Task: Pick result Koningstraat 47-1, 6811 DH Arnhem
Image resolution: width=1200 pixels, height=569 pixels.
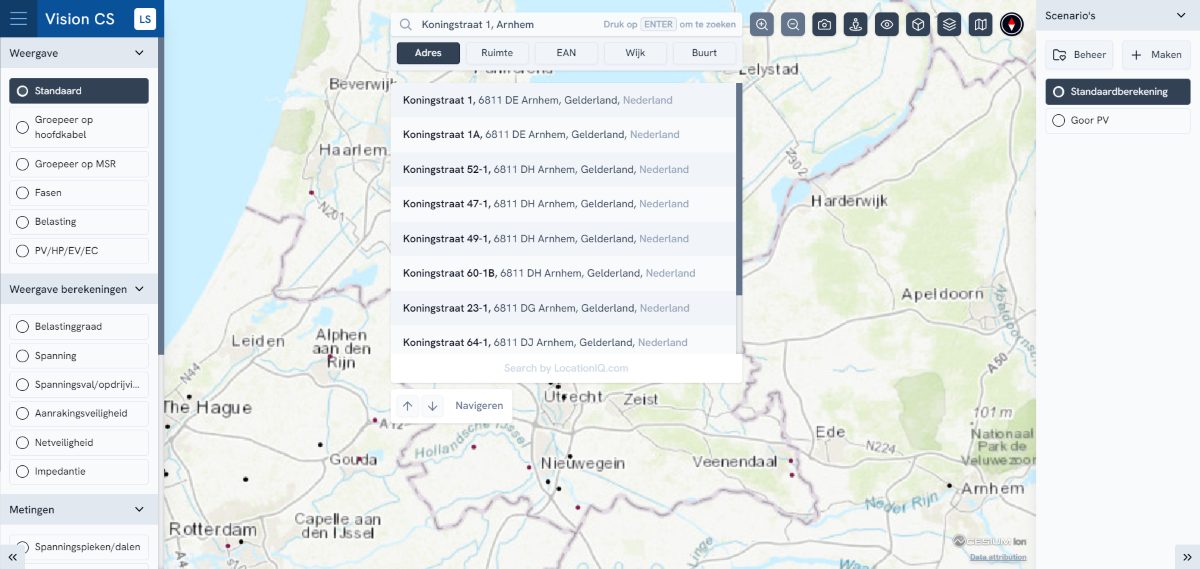Action: 564,204
